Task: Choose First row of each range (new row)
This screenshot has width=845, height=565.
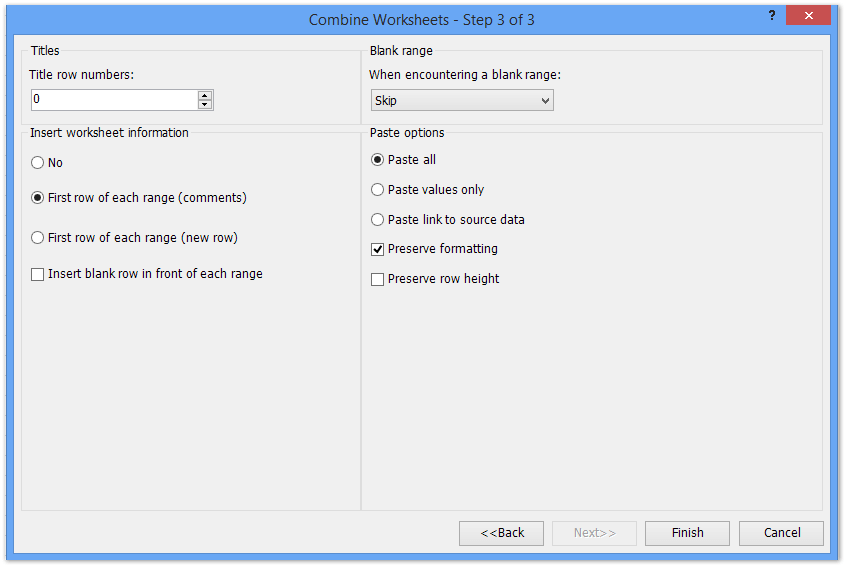Action: coord(134,238)
